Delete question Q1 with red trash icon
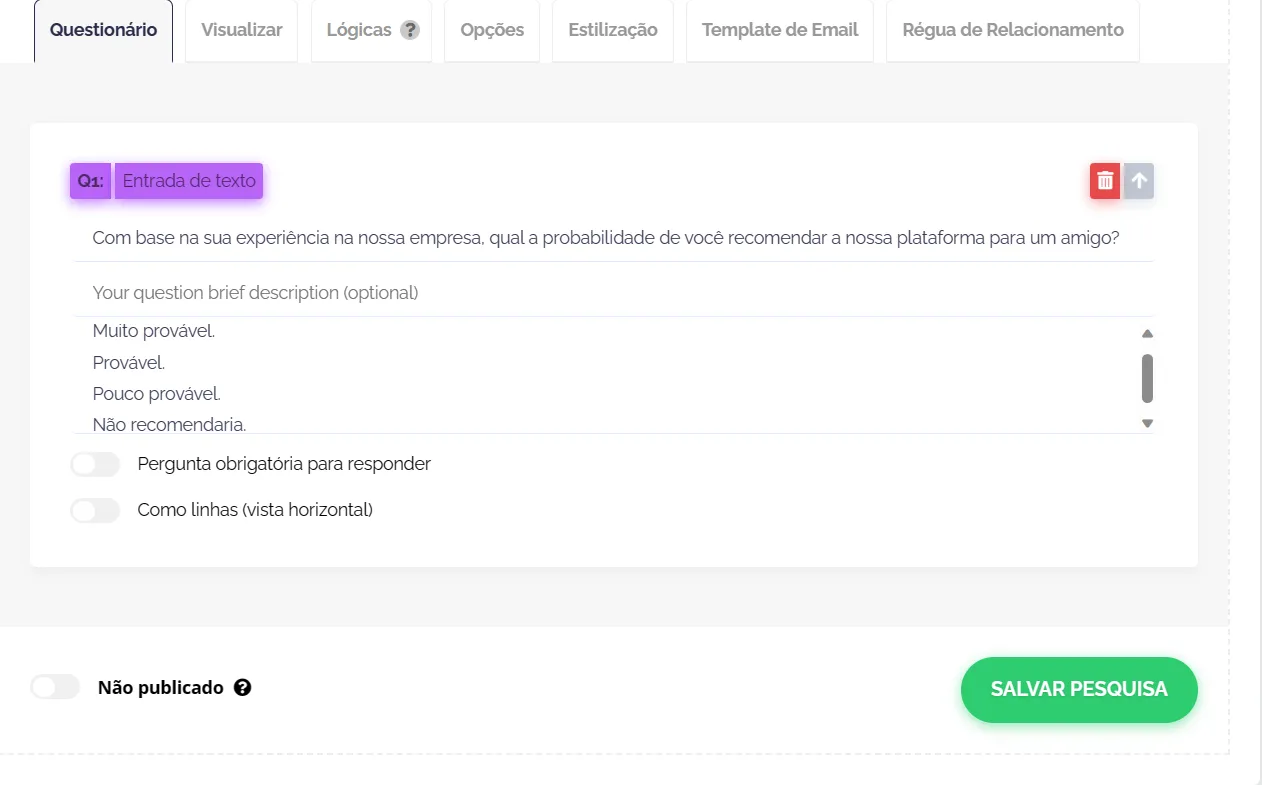This screenshot has width=1262, height=785. click(x=1105, y=181)
